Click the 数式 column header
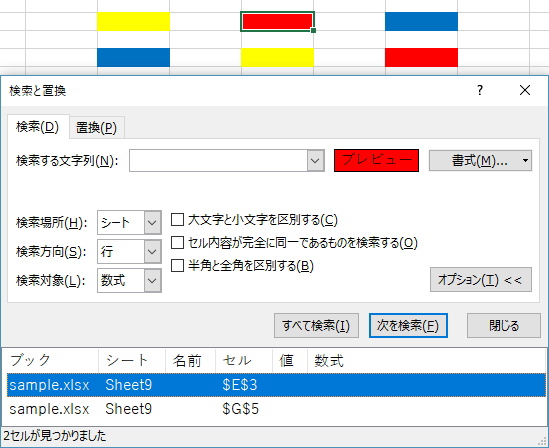 point(426,360)
